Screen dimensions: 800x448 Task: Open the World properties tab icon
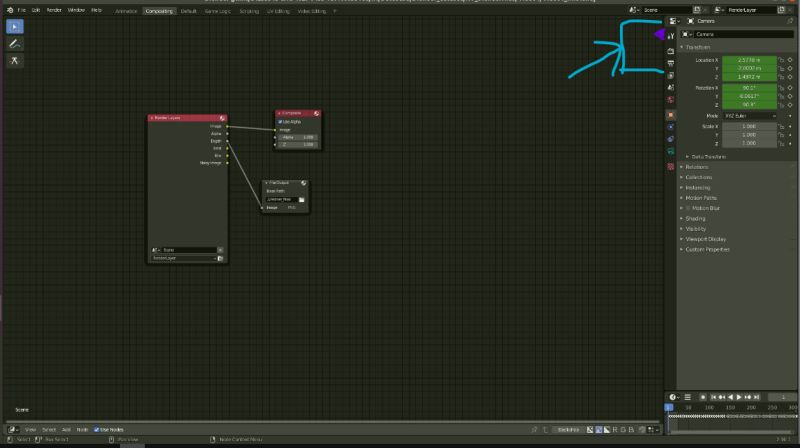[671, 100]
